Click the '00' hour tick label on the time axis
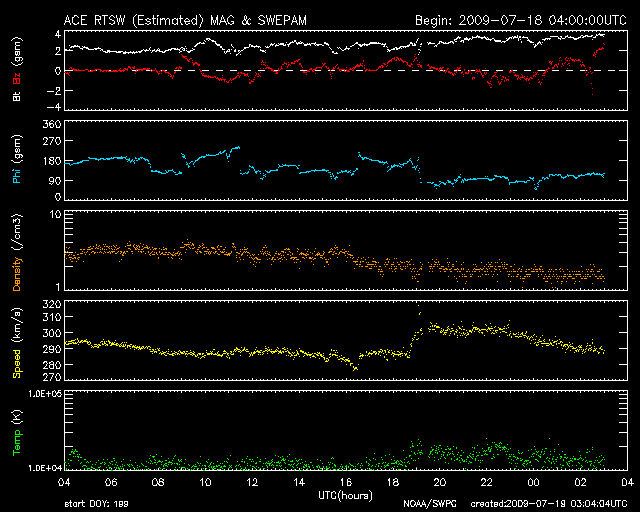This screenshot has width=640, height=512. [533, 483]
